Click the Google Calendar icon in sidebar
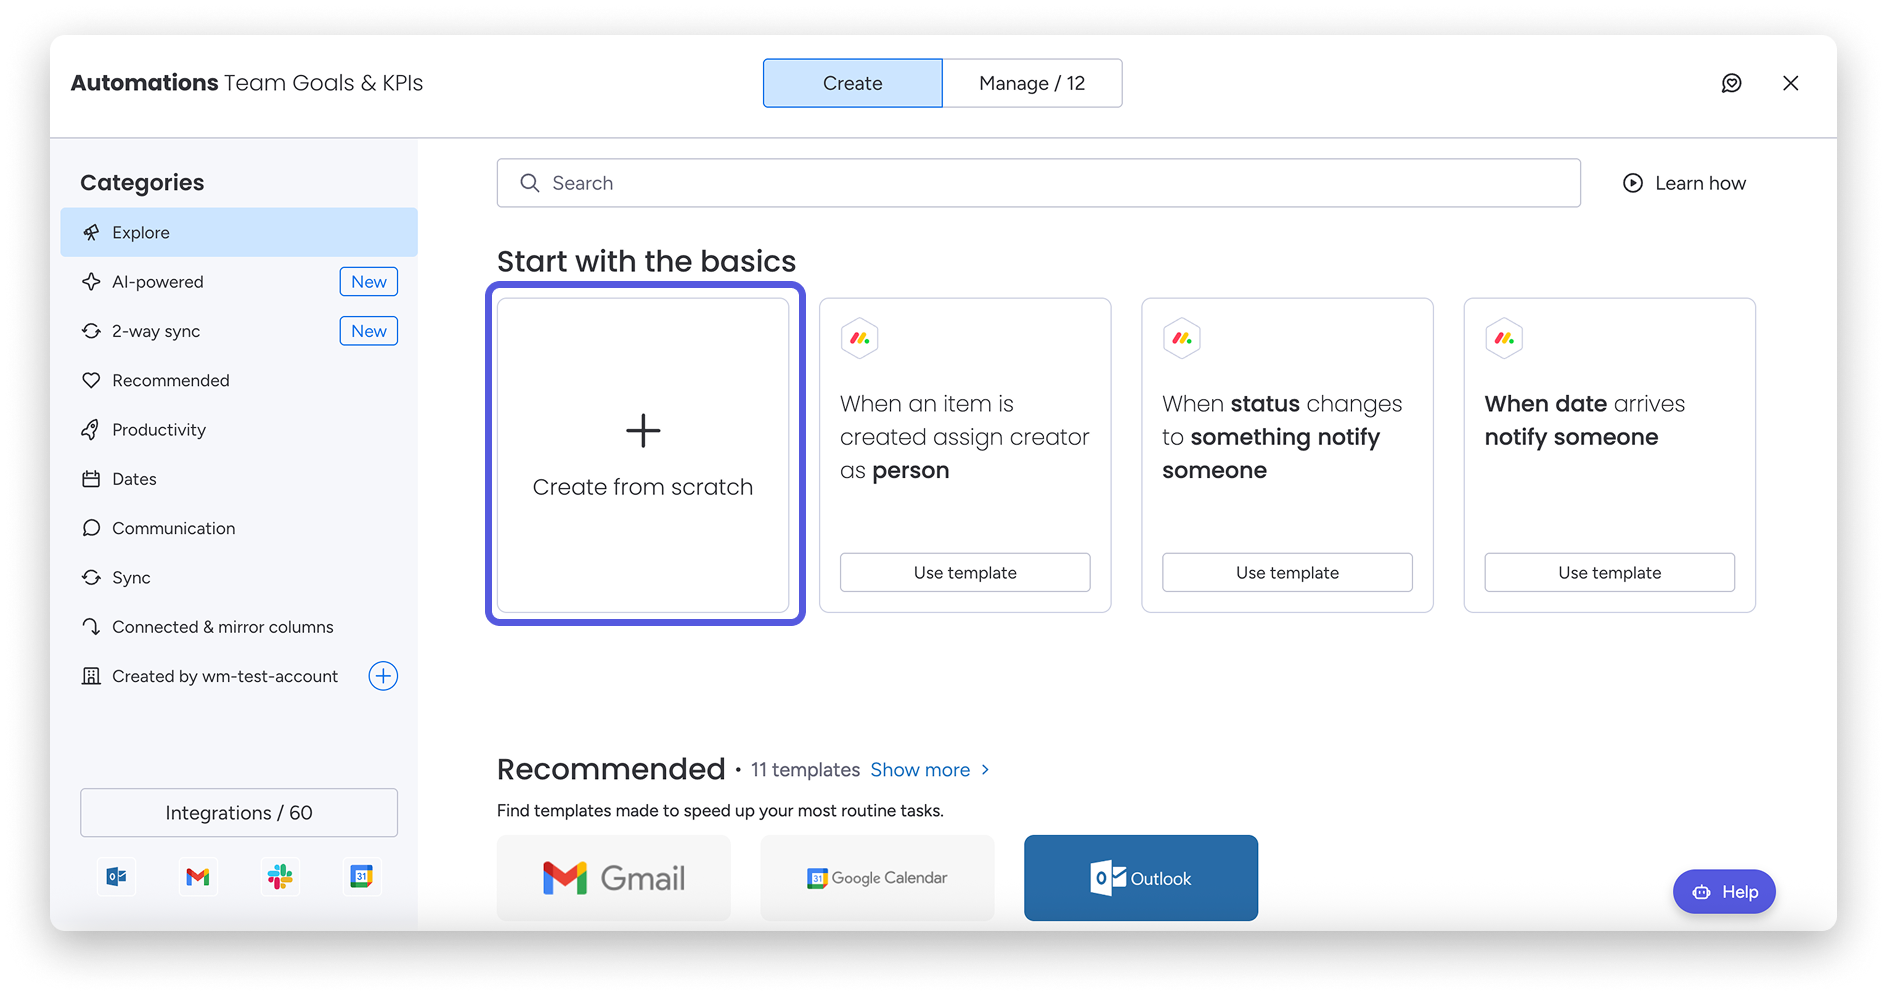 361,877
